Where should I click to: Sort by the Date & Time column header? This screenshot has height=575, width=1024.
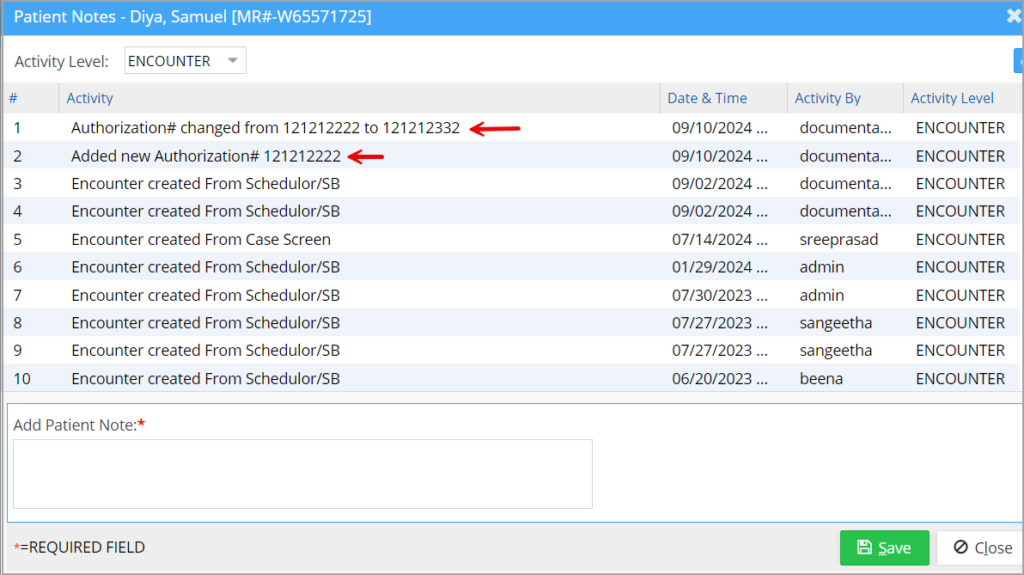click(707, 98)
